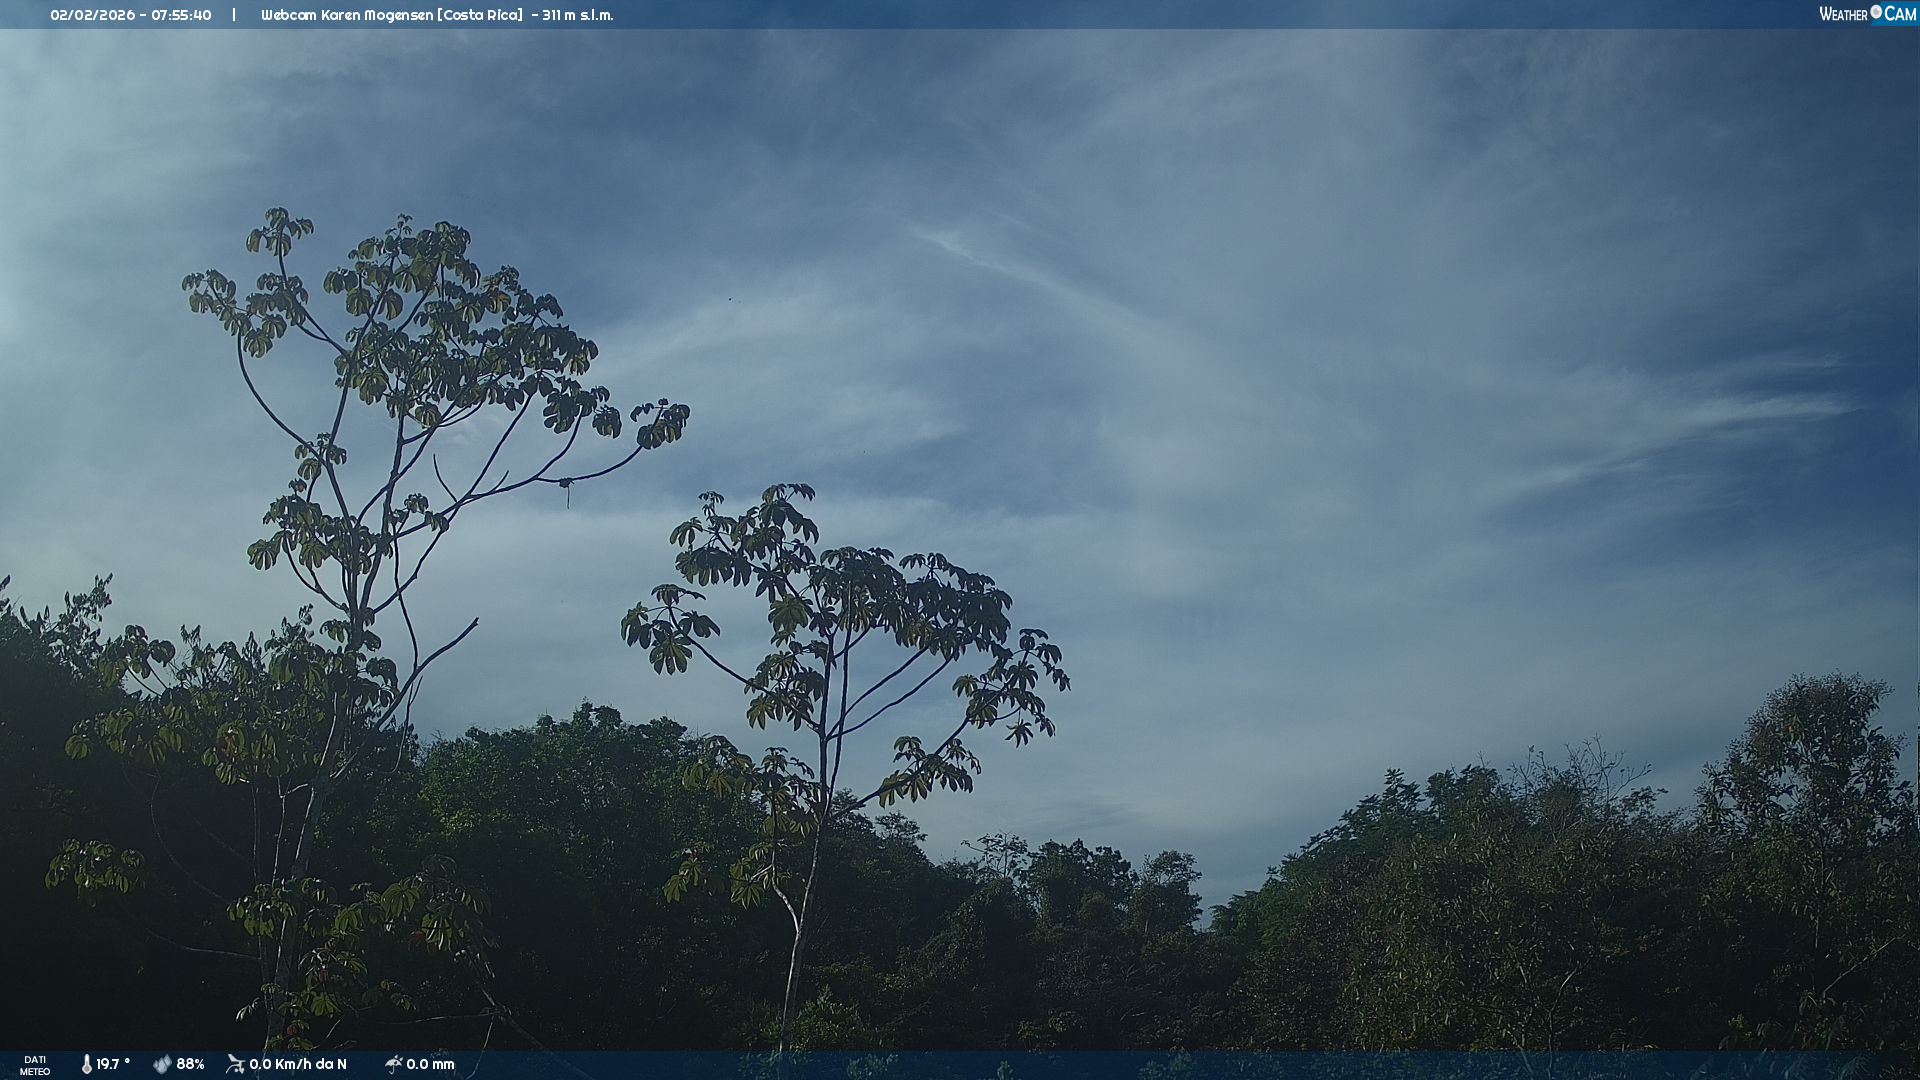
Task: Click the Webcam Karen Mogensen title
Action: [347, 15]
